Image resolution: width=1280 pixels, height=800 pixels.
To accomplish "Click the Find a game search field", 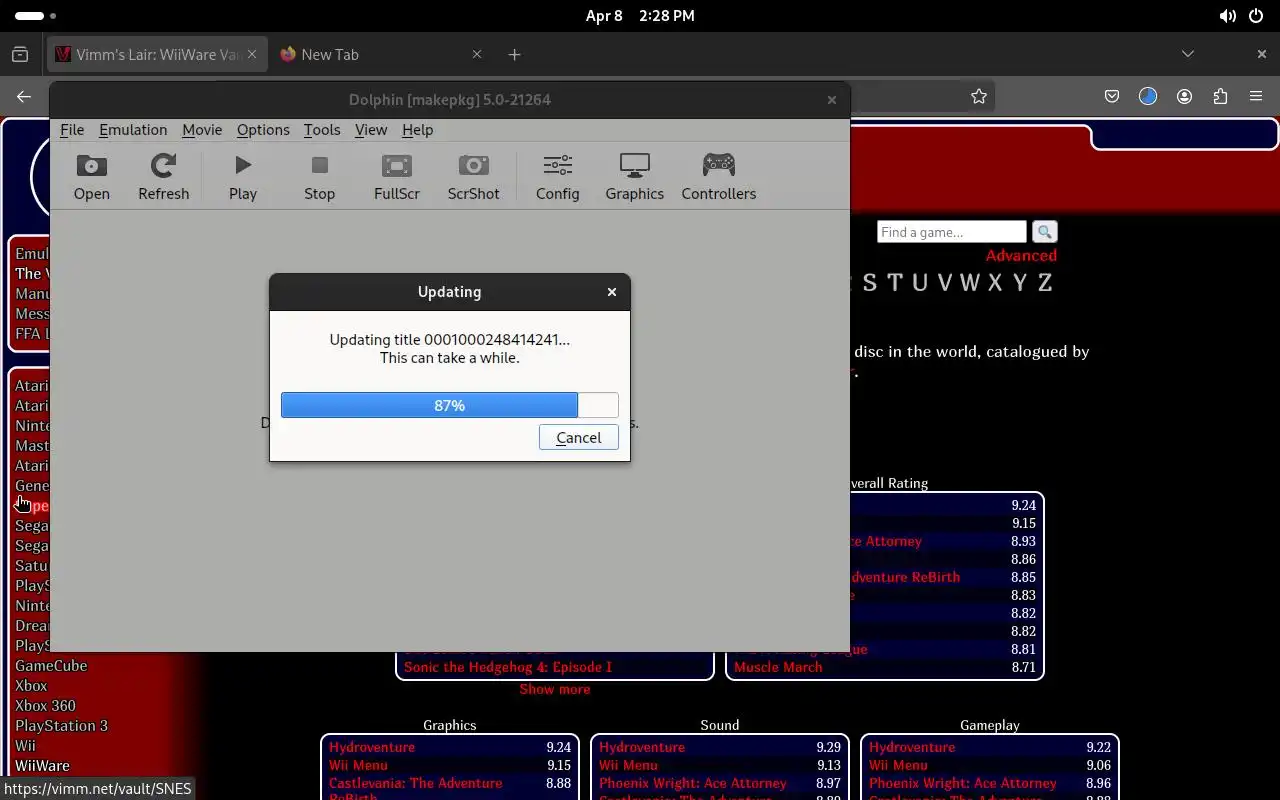I will (952, 232).
